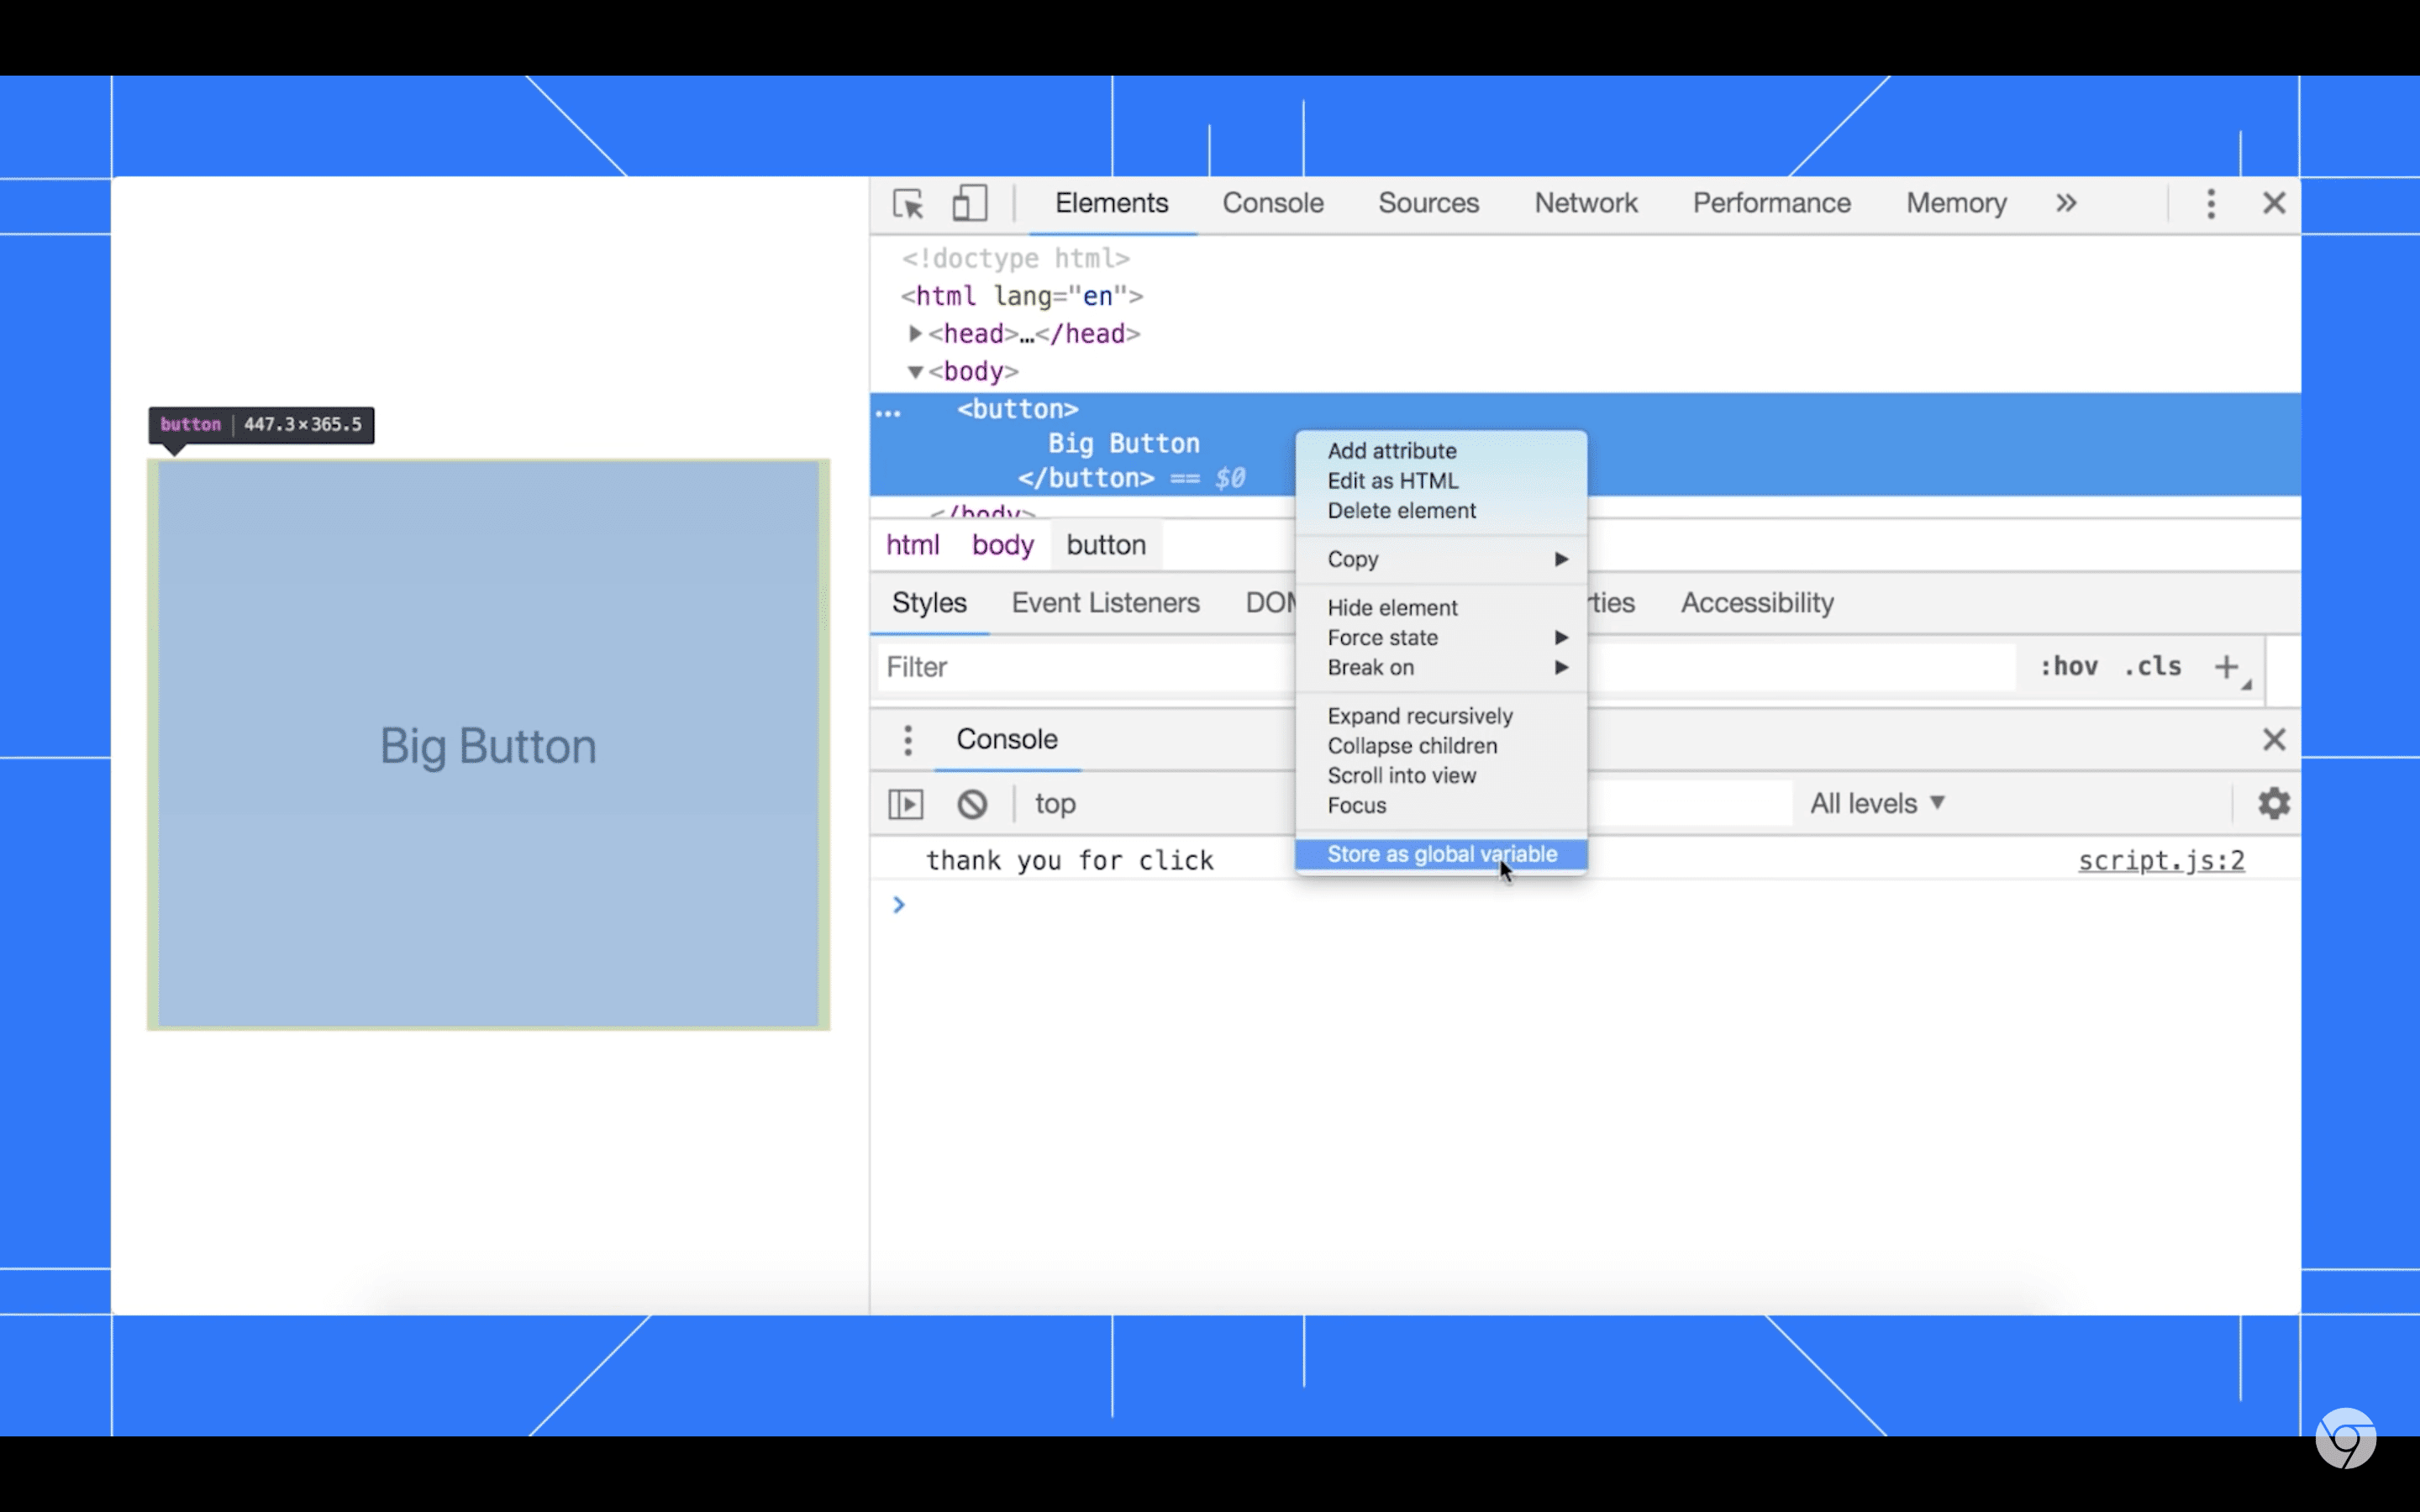Click the Console panel tab

pos(1274,202)
